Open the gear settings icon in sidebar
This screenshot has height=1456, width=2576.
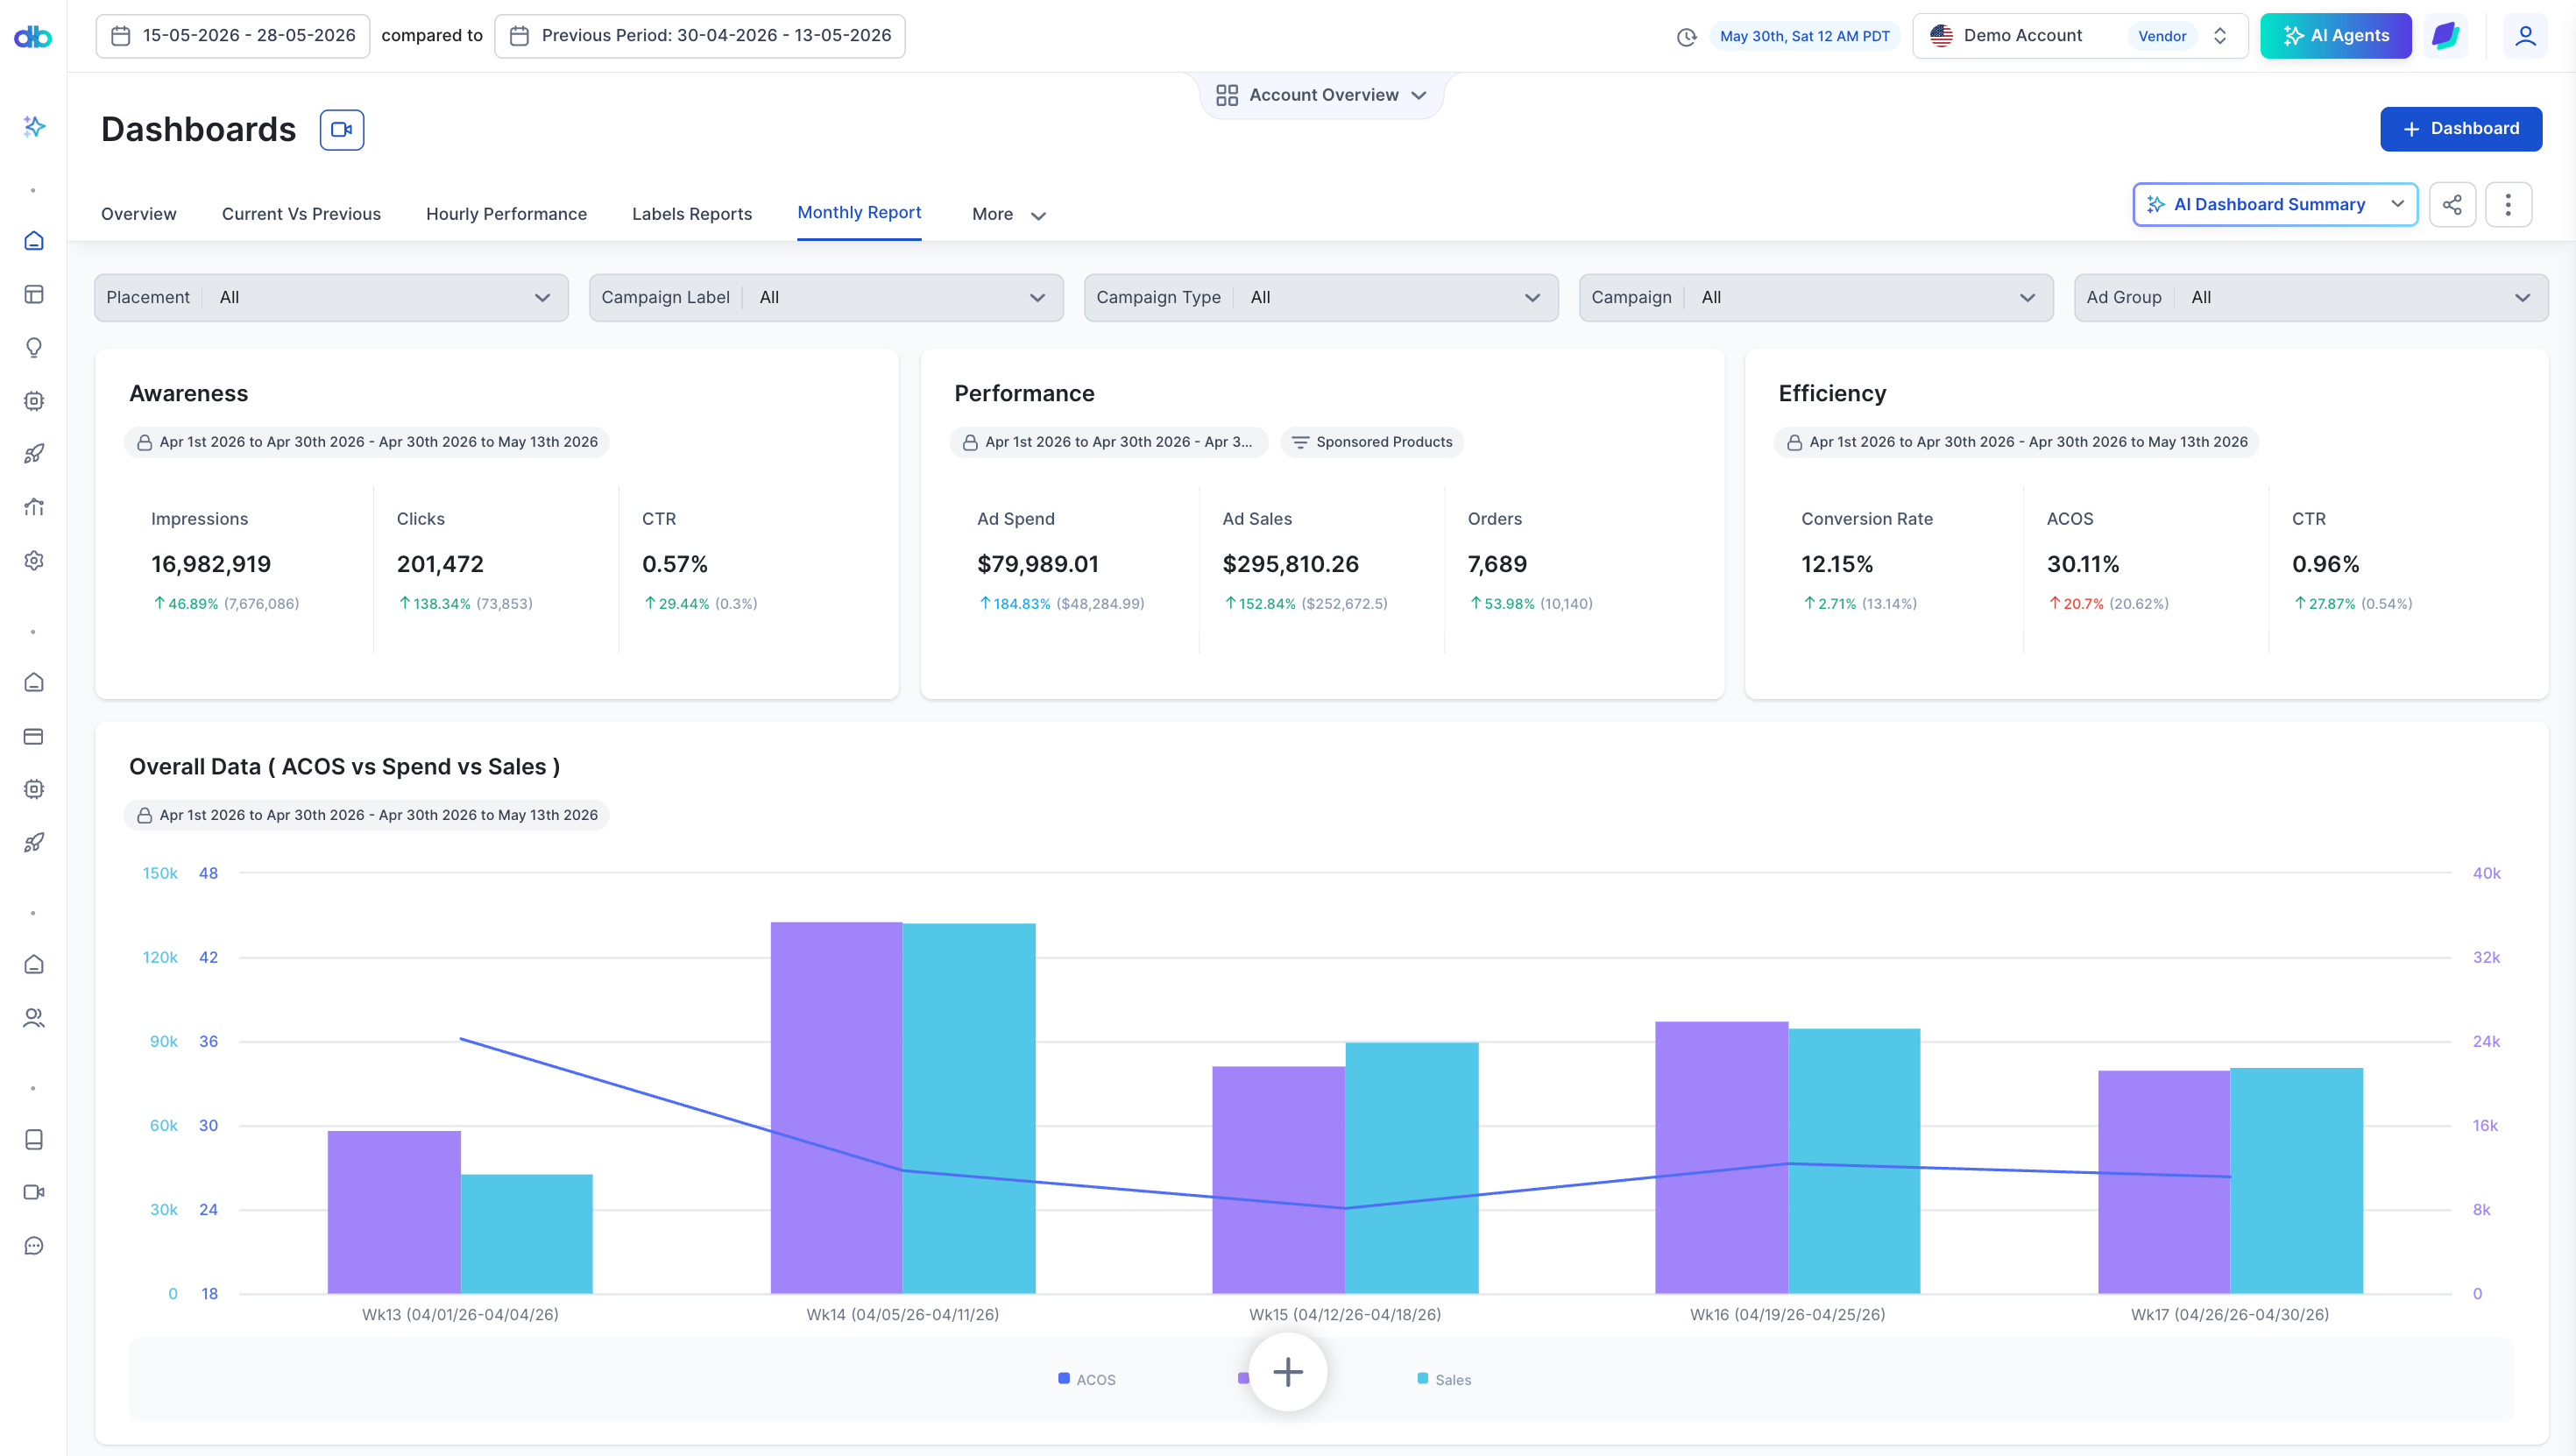[x=34, y=560]
